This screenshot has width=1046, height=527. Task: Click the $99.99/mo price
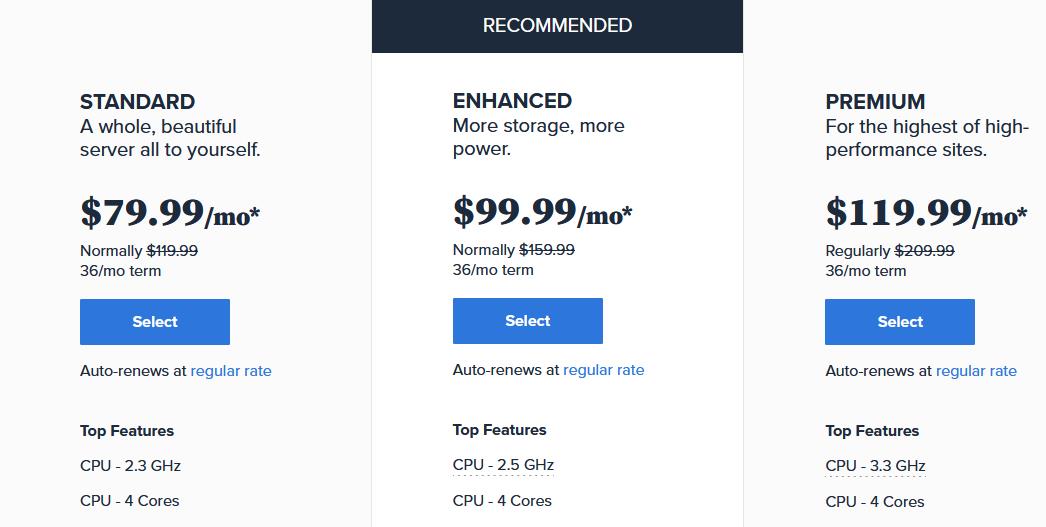[x=542, y=212]
